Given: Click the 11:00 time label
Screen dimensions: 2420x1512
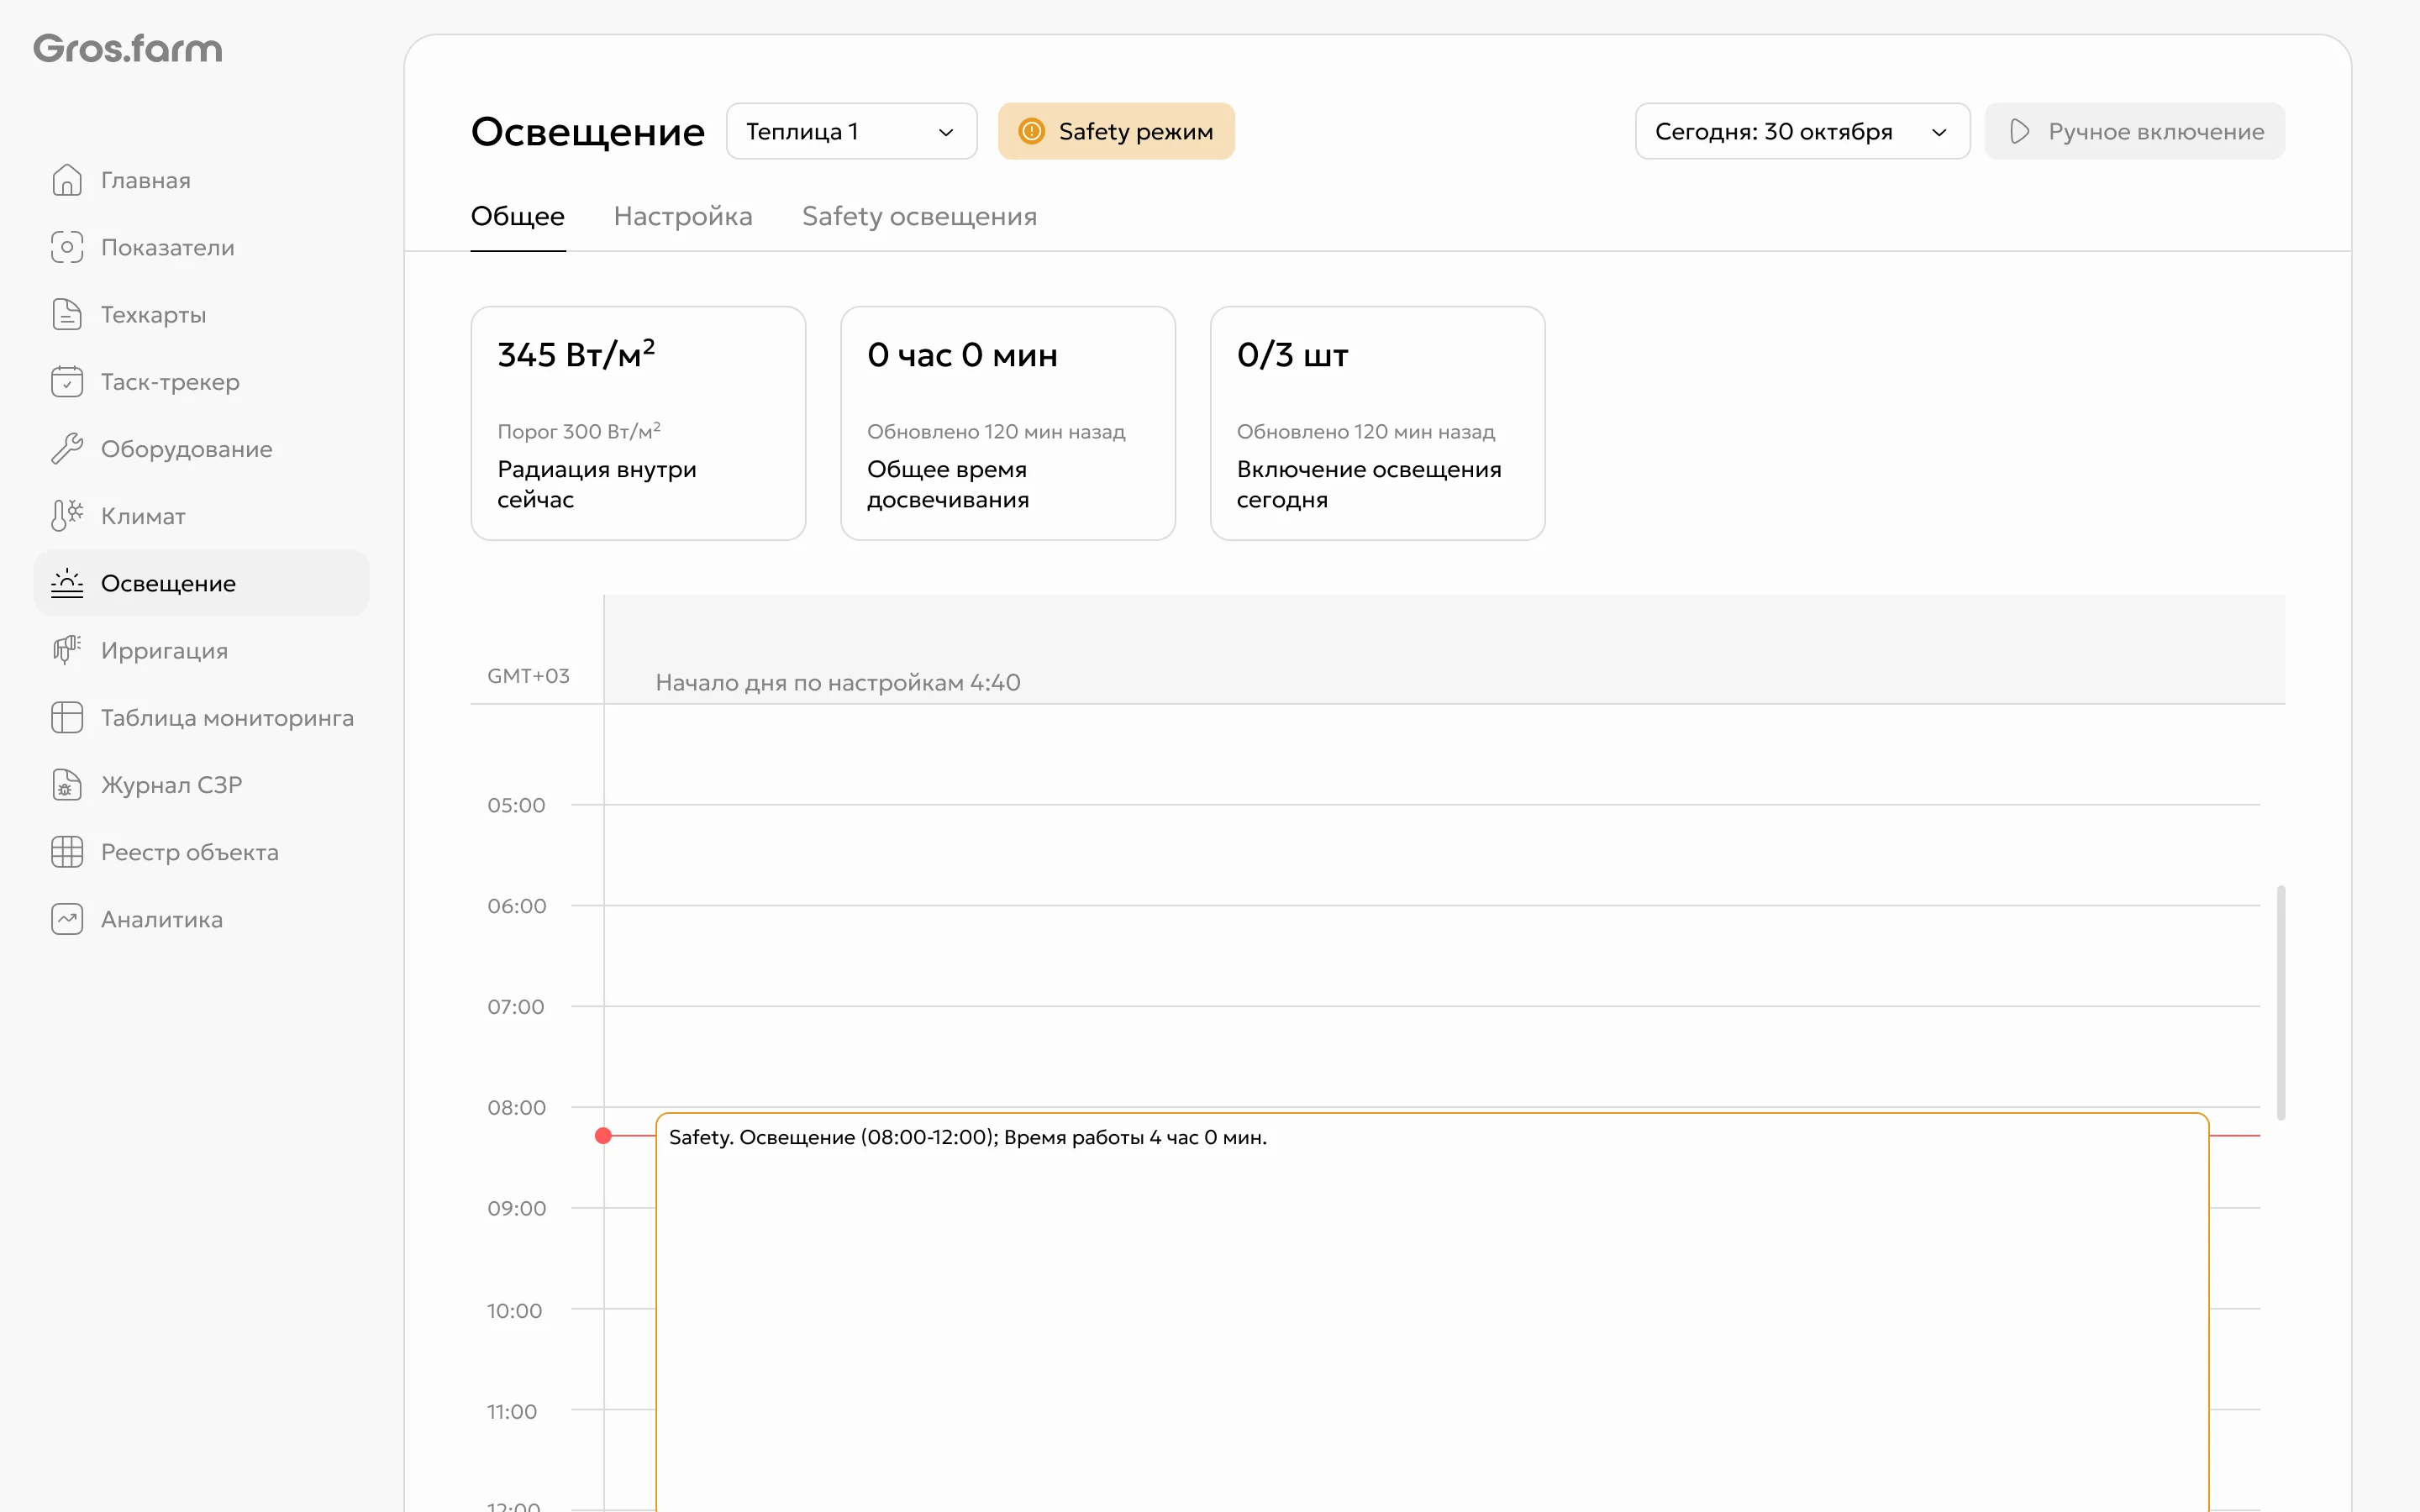Looking at the screenshot, I should pyautogui.click(x=512, y=1412).
